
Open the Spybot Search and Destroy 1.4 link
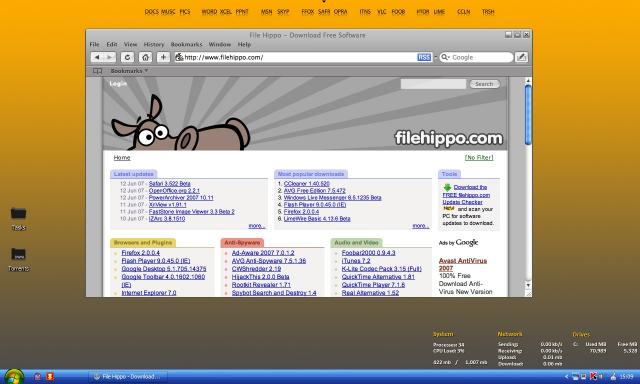(x=274, y=293)
